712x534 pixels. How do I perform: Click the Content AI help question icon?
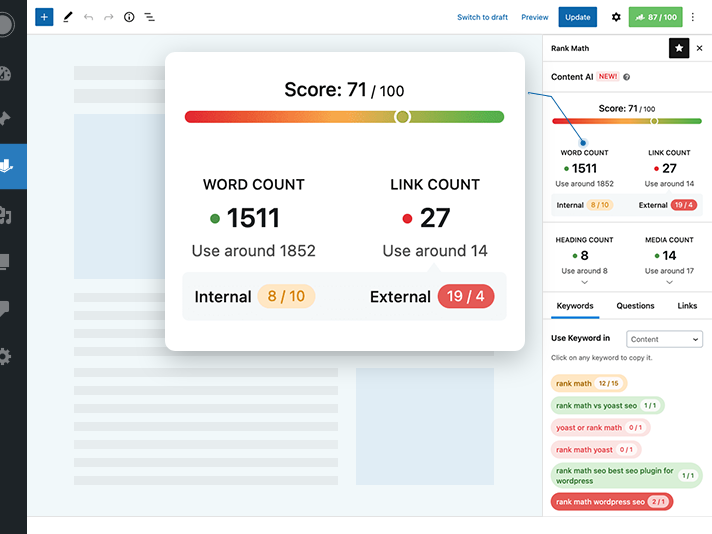point(627,77)
